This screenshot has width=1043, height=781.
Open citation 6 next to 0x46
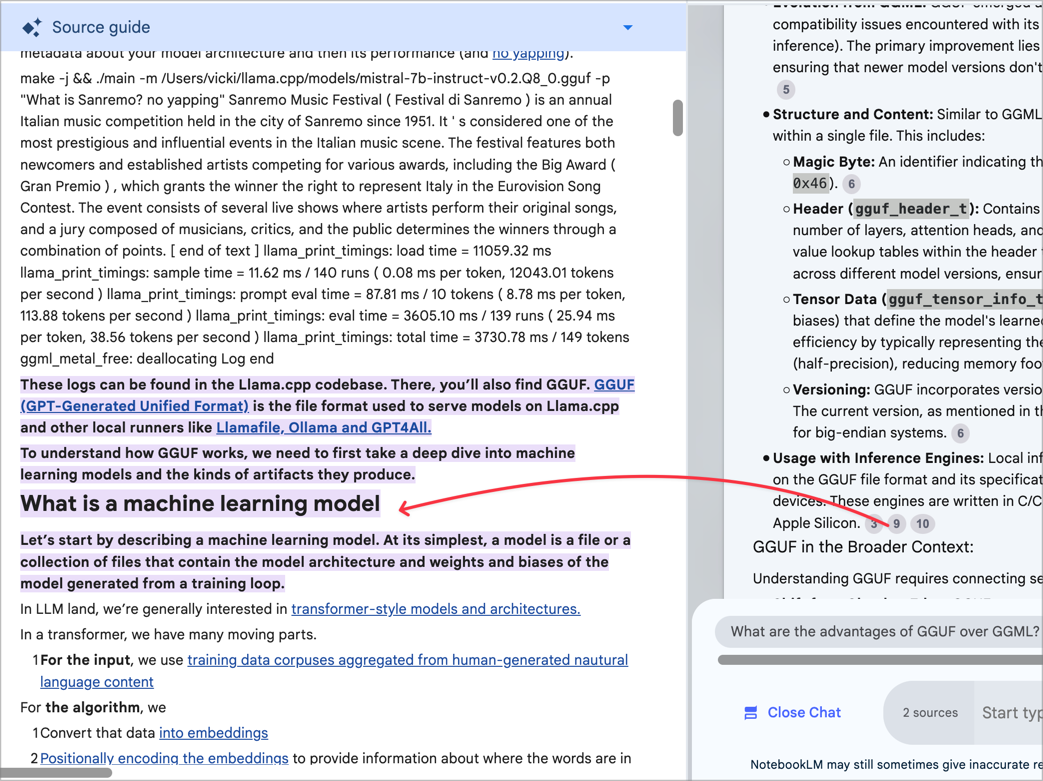(x=851, y=184)
